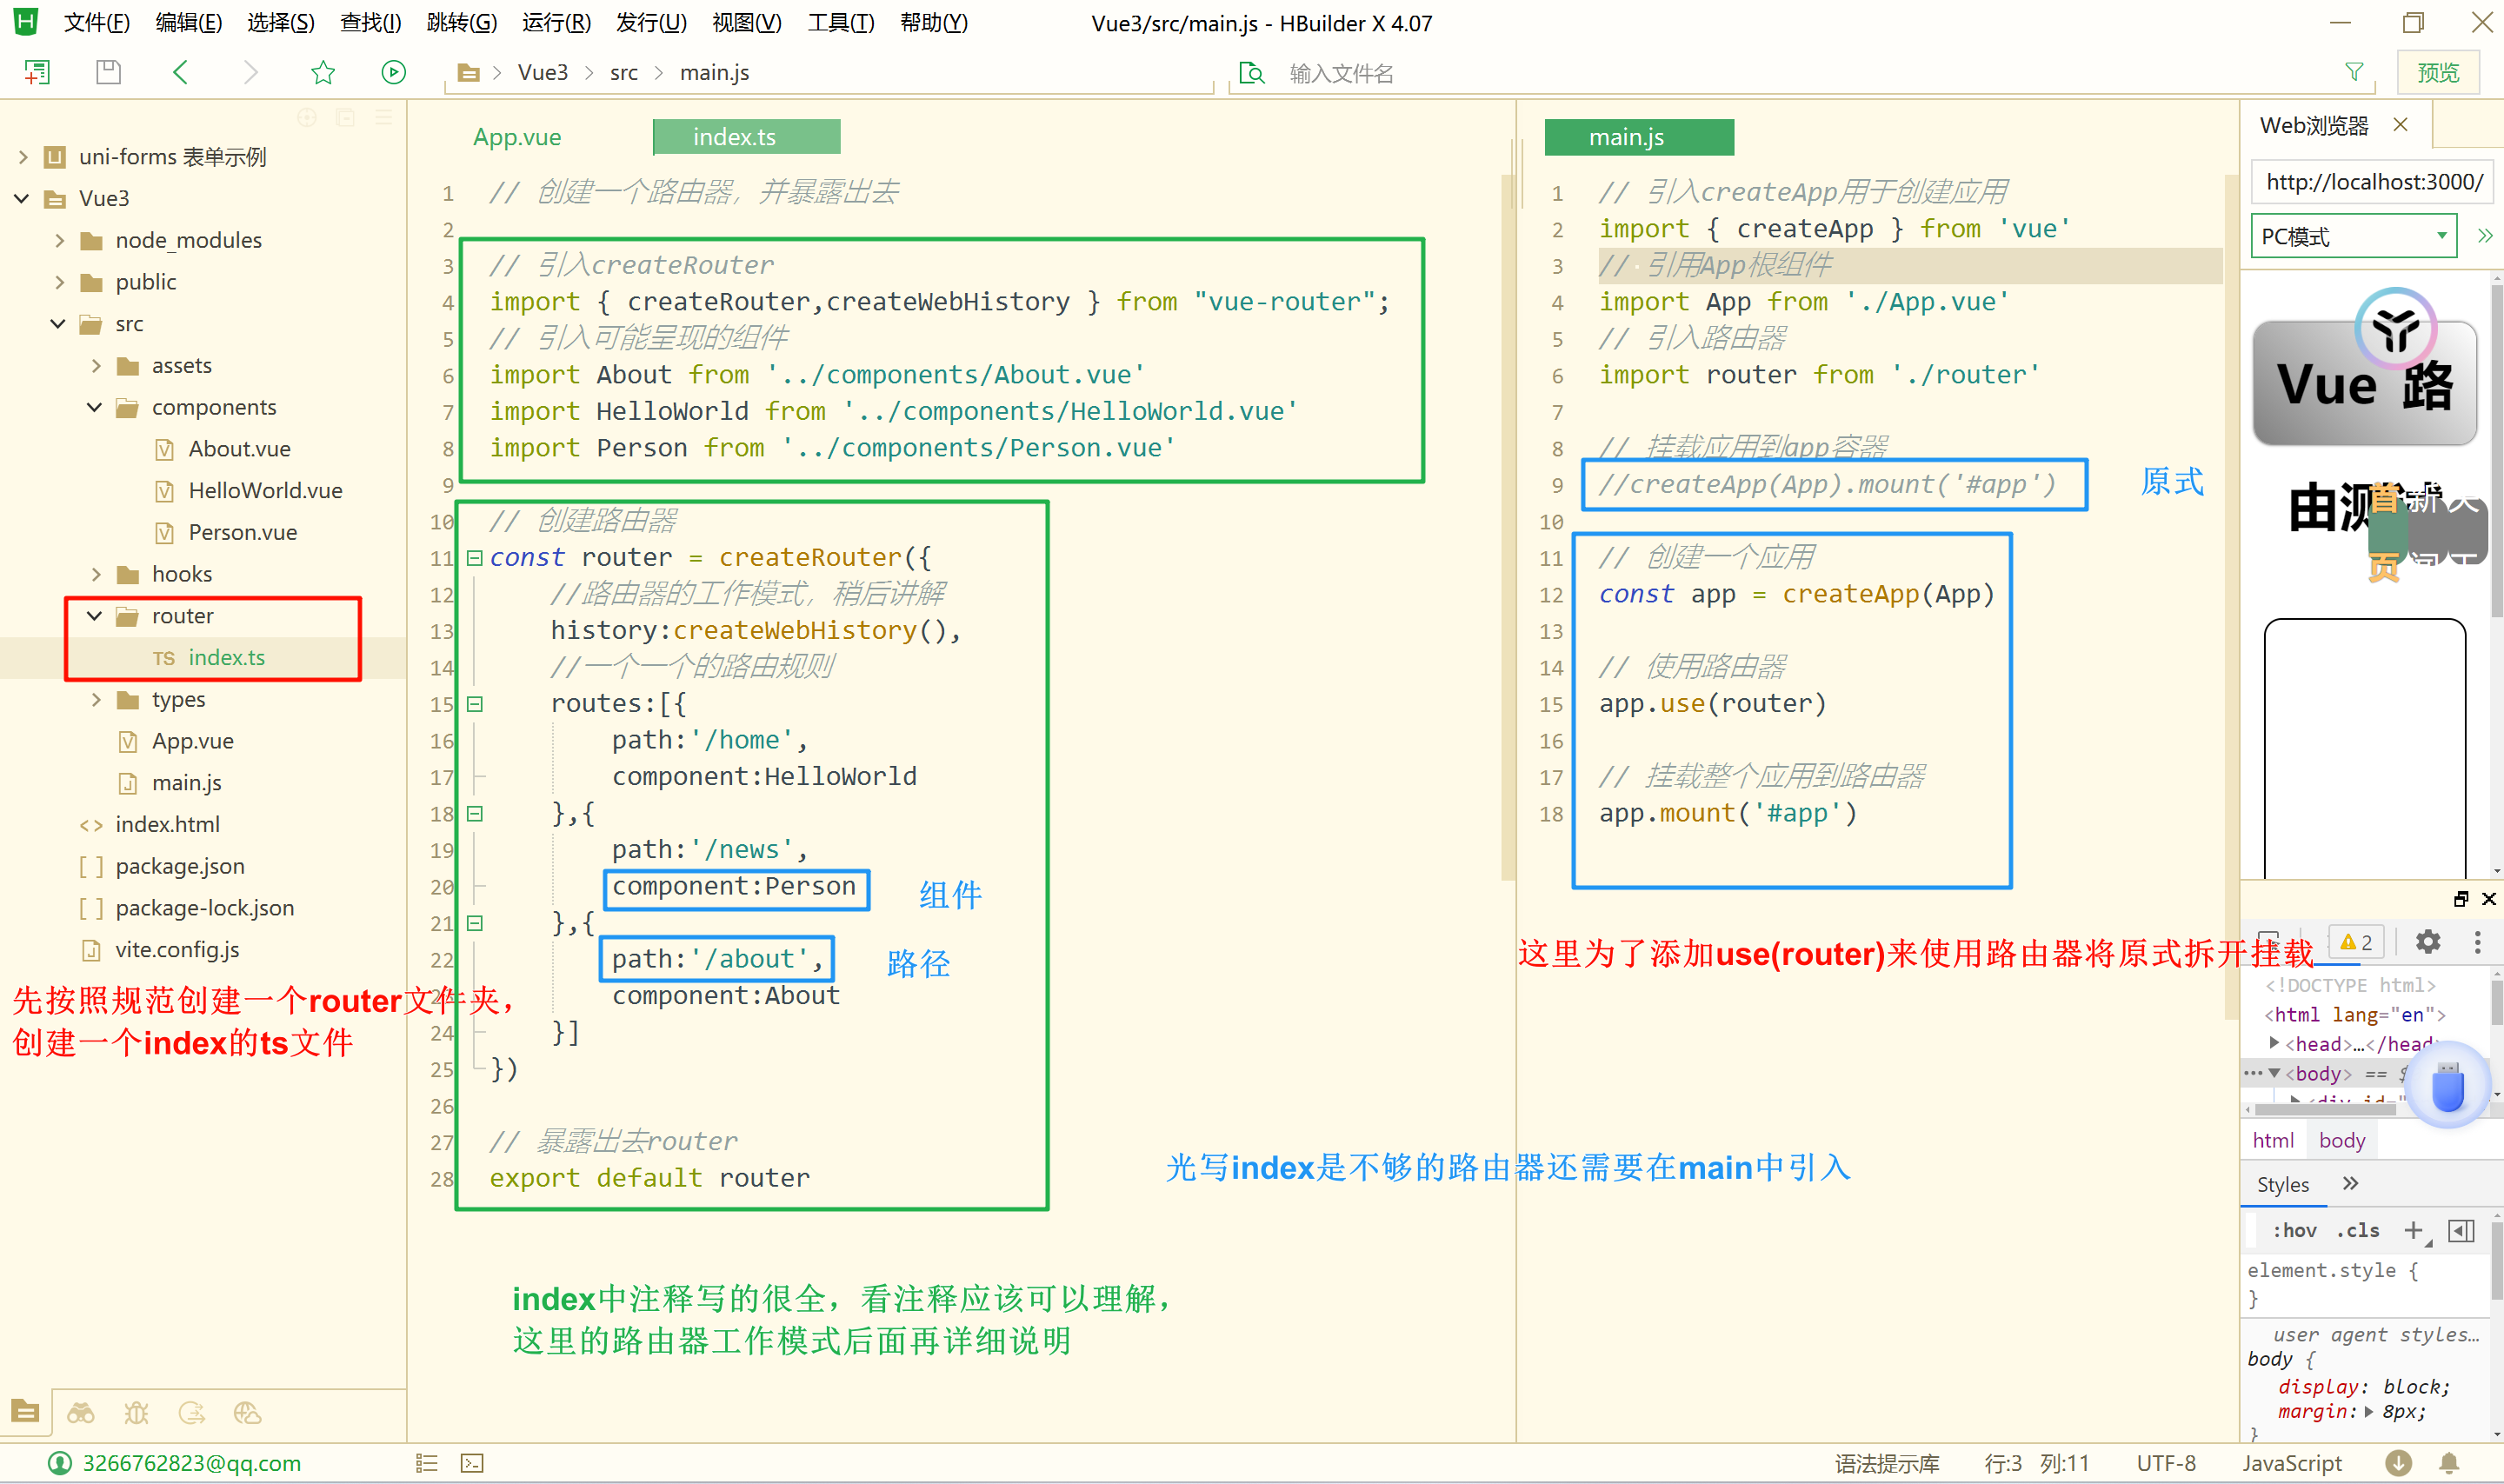Expand the node_modules folder

59,240
